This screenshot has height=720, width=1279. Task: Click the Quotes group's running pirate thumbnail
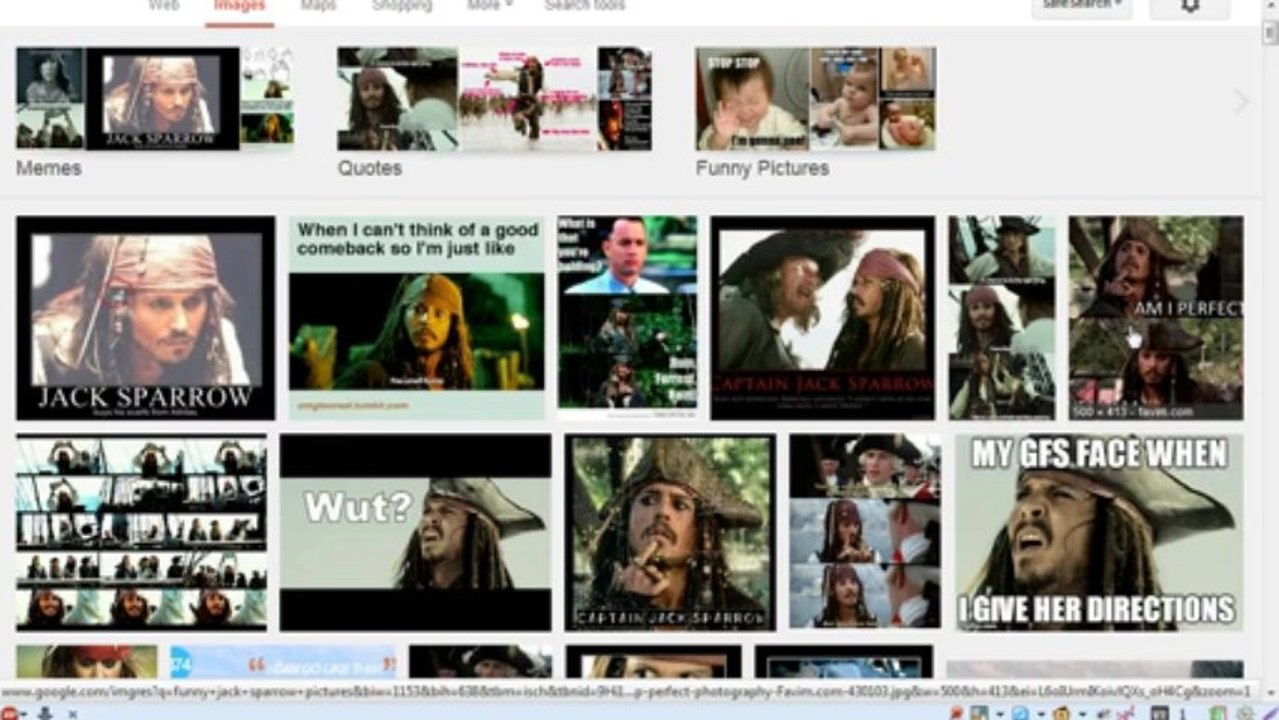click(x=527, y=99)
